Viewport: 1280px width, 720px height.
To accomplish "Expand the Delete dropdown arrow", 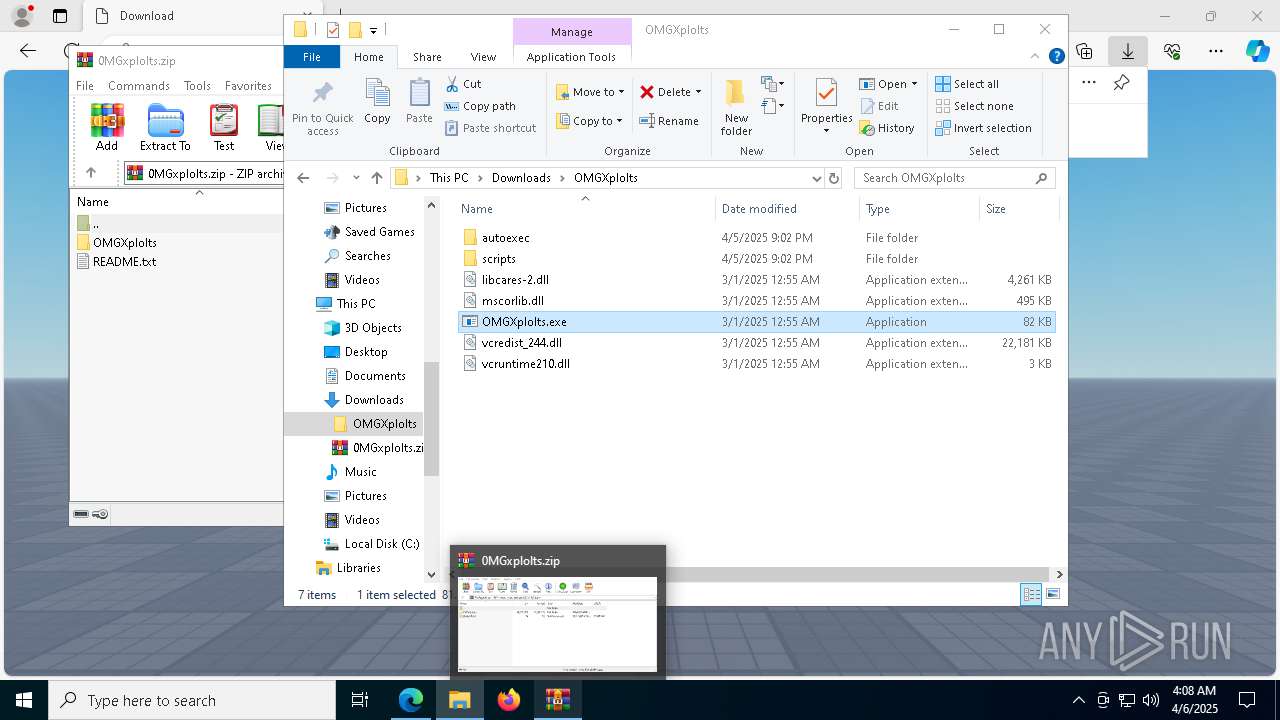I will 698,92.
